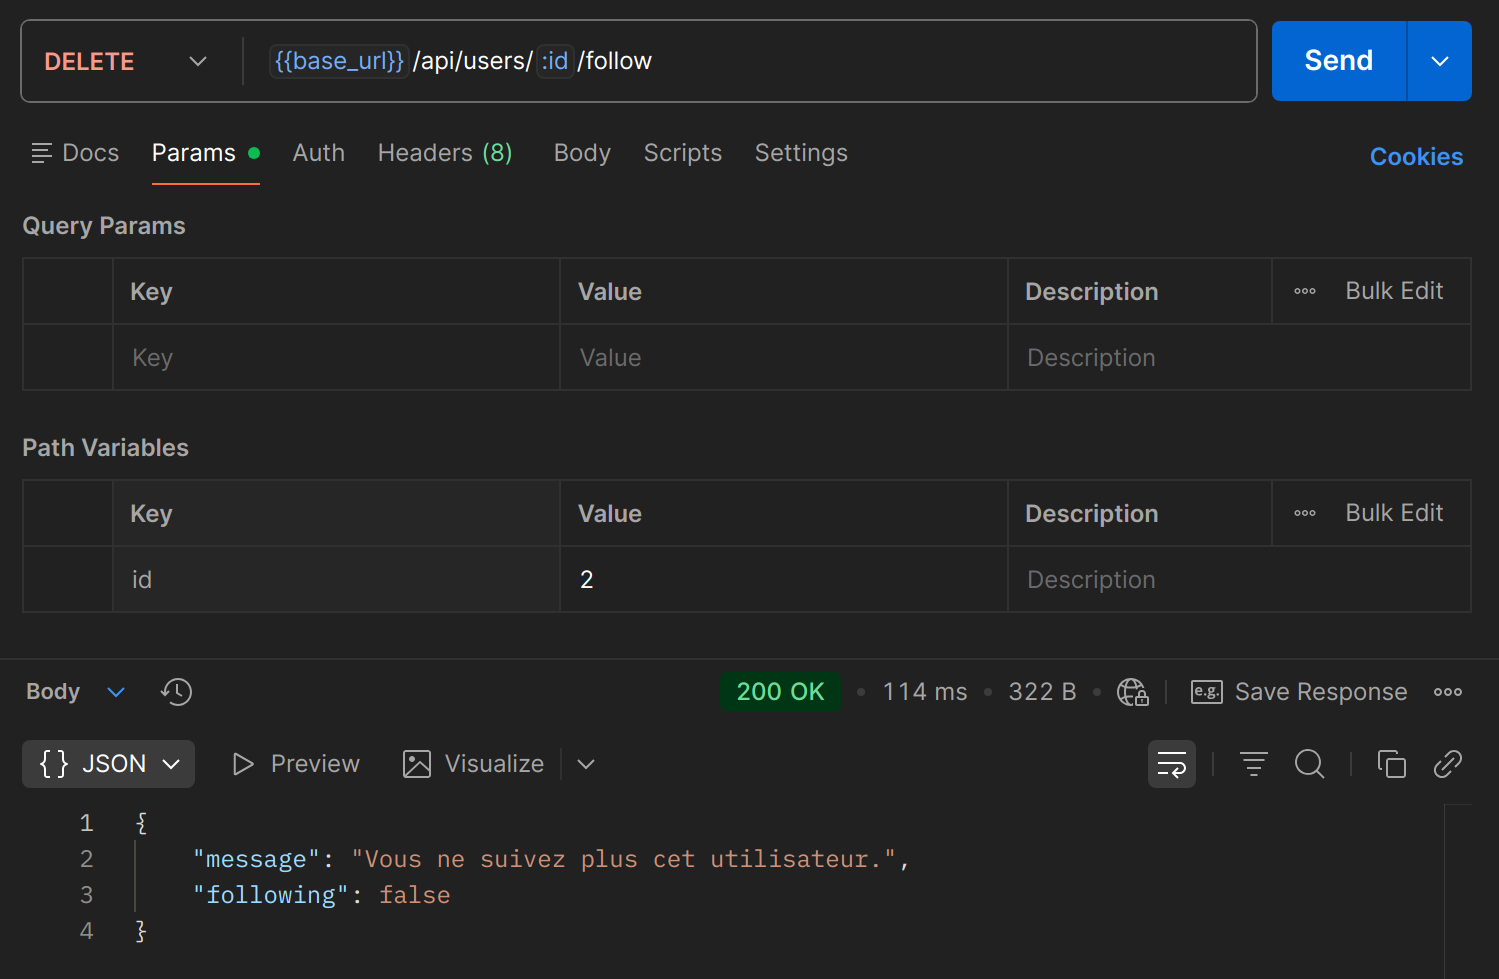Open the Docs tab icon
This screenshot has height=979, width=1499.
pos(41,153)
